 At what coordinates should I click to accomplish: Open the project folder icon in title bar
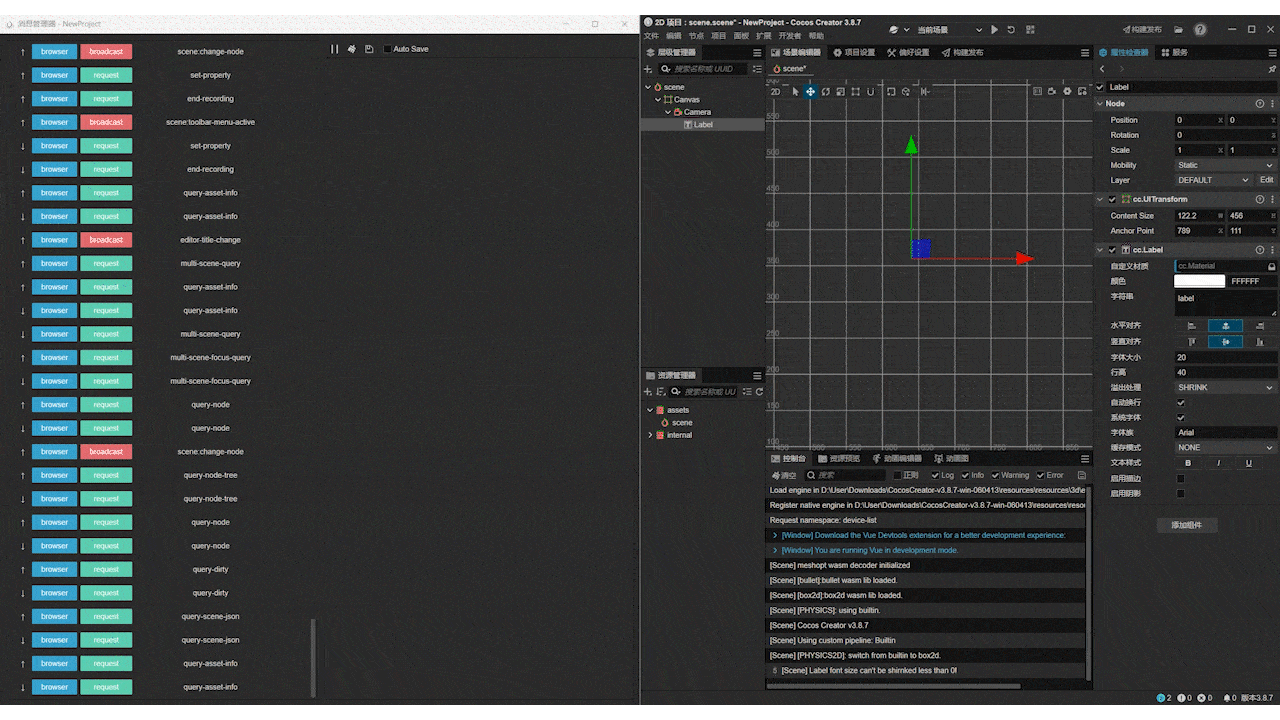tap(1179, 30)
